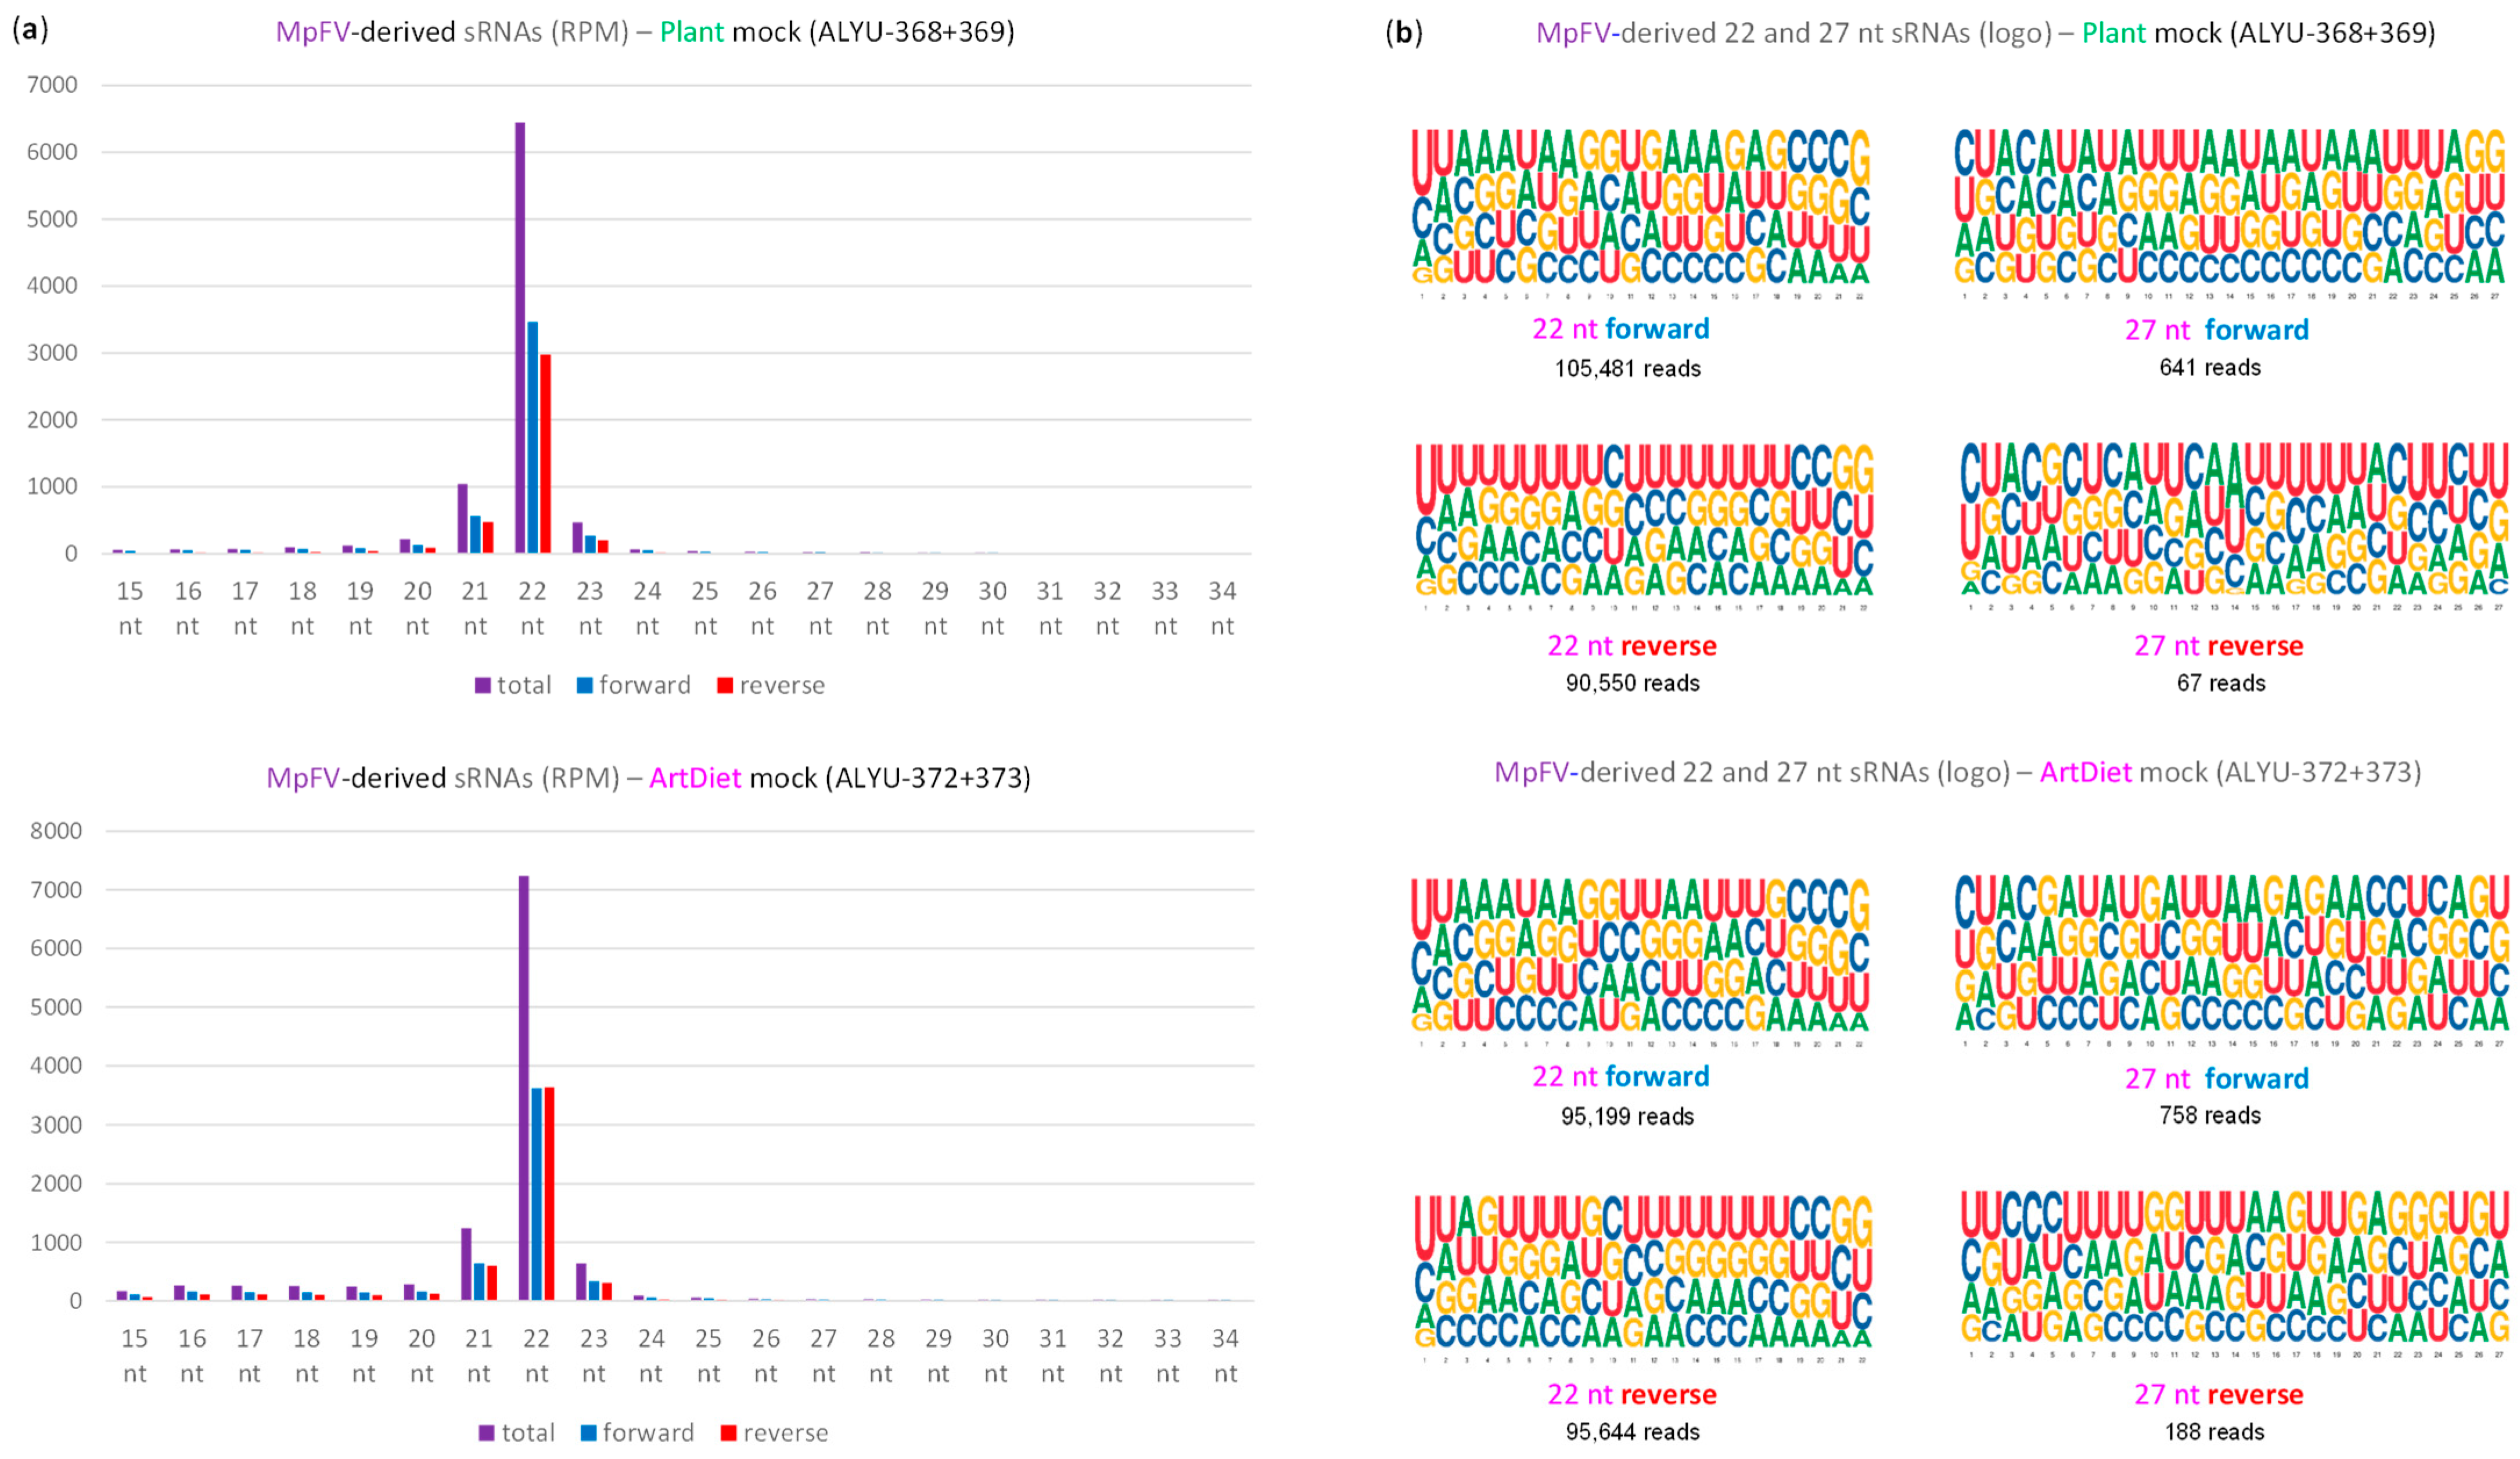Click the purple total legend swatch, top chart

(x=483, y=686)
